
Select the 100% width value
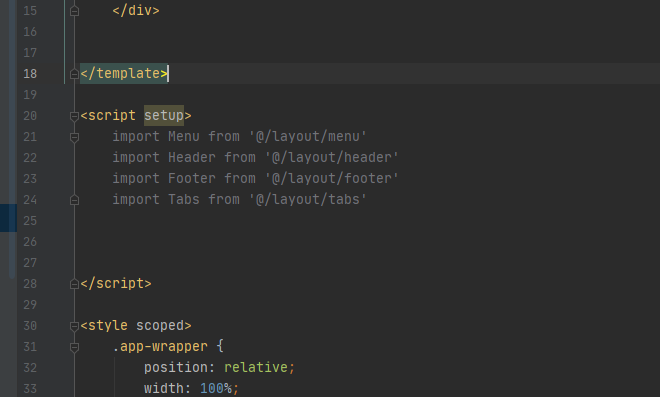216,388
